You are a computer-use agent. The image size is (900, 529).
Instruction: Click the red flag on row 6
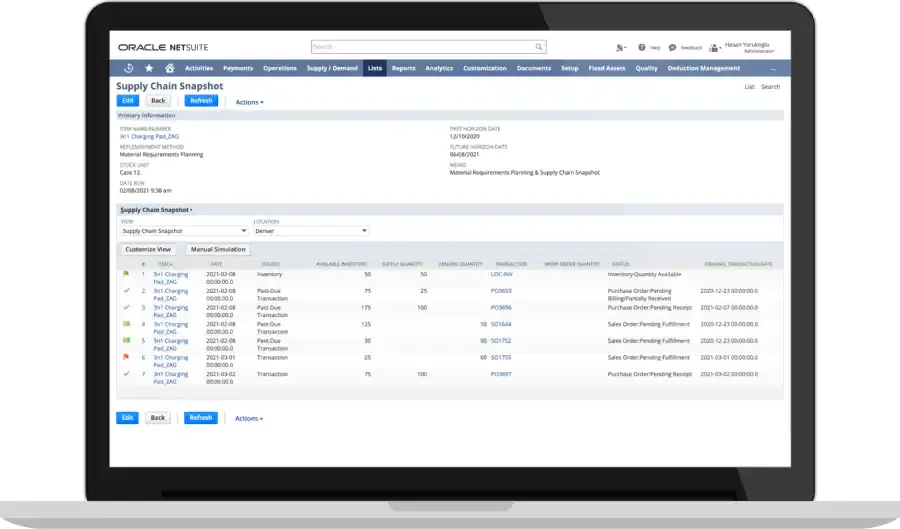click(126, 357)
